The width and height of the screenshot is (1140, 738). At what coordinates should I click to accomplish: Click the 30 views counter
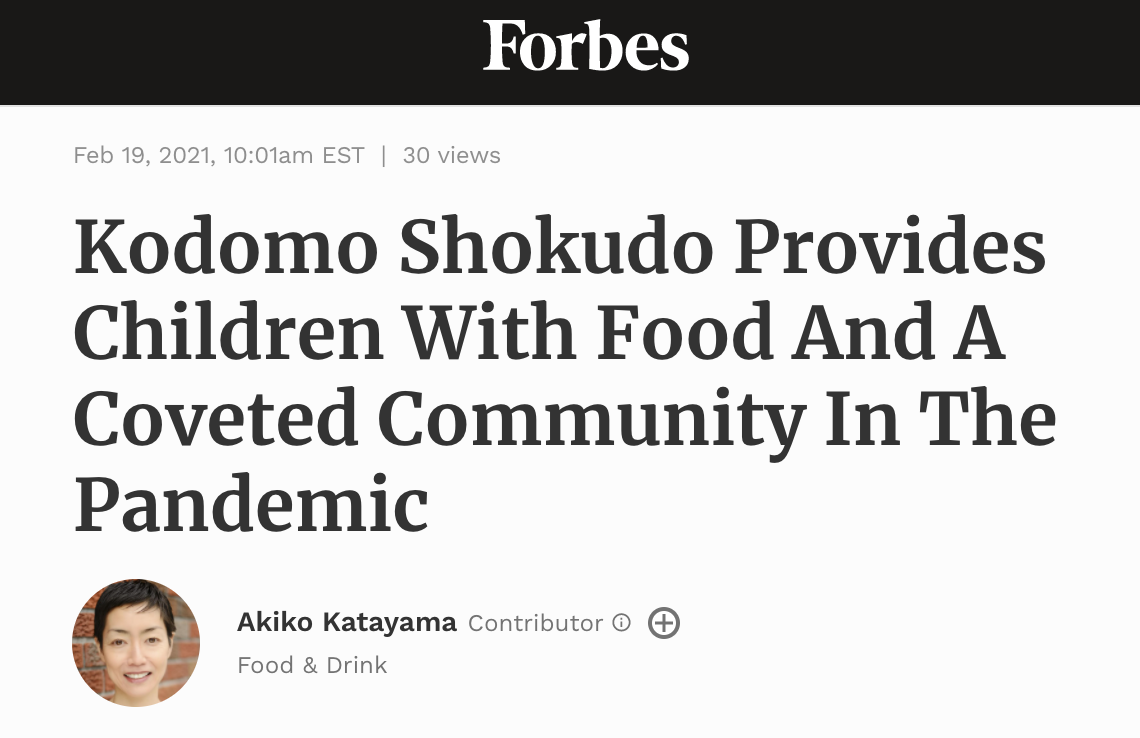tap(451, 156)
